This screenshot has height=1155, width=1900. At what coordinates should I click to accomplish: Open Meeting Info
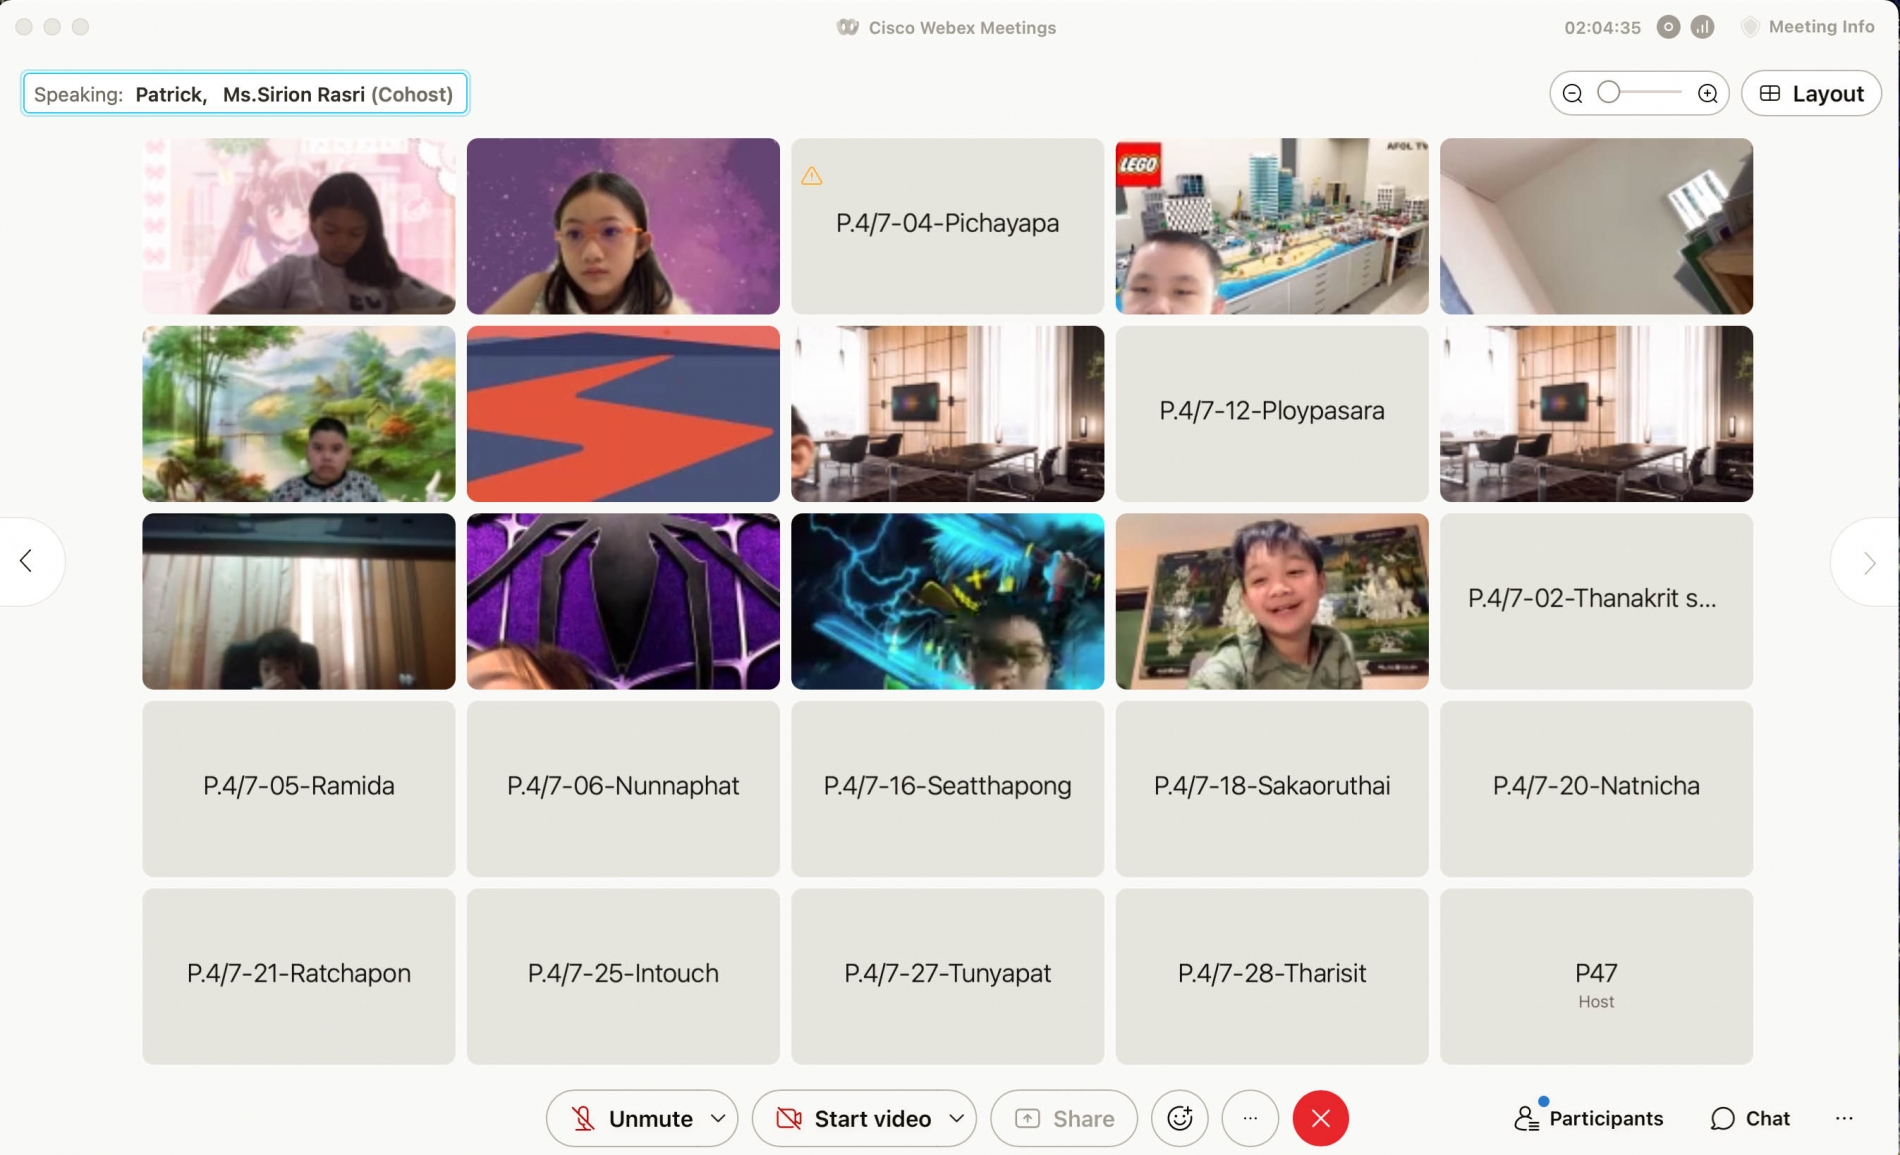pos(1808,27)
